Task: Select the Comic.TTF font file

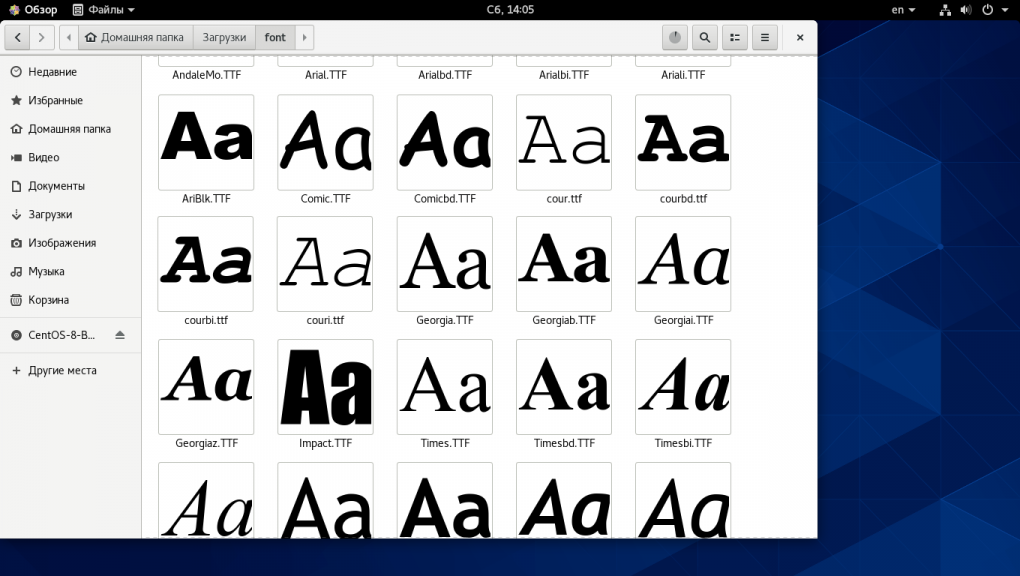Action: click(x=325, y=143)
